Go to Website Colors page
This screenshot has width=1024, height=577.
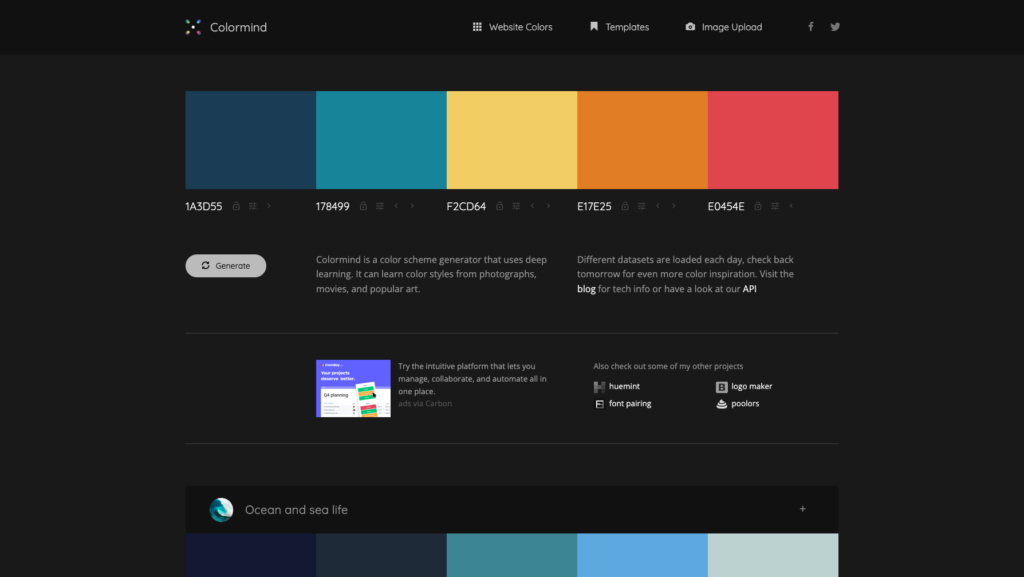pyautogui.click(x=513, y=27)
